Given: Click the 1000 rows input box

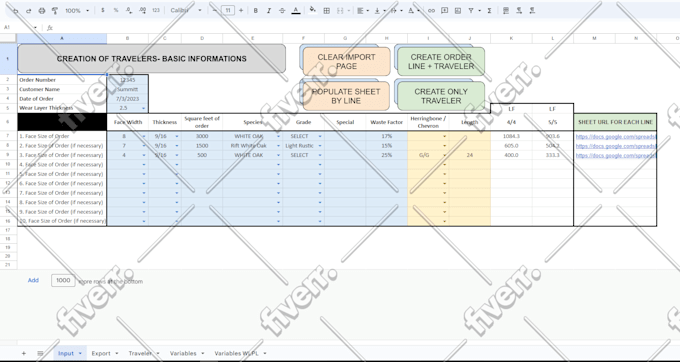Looking at the screenshot, I should click(x=63, y=280).
